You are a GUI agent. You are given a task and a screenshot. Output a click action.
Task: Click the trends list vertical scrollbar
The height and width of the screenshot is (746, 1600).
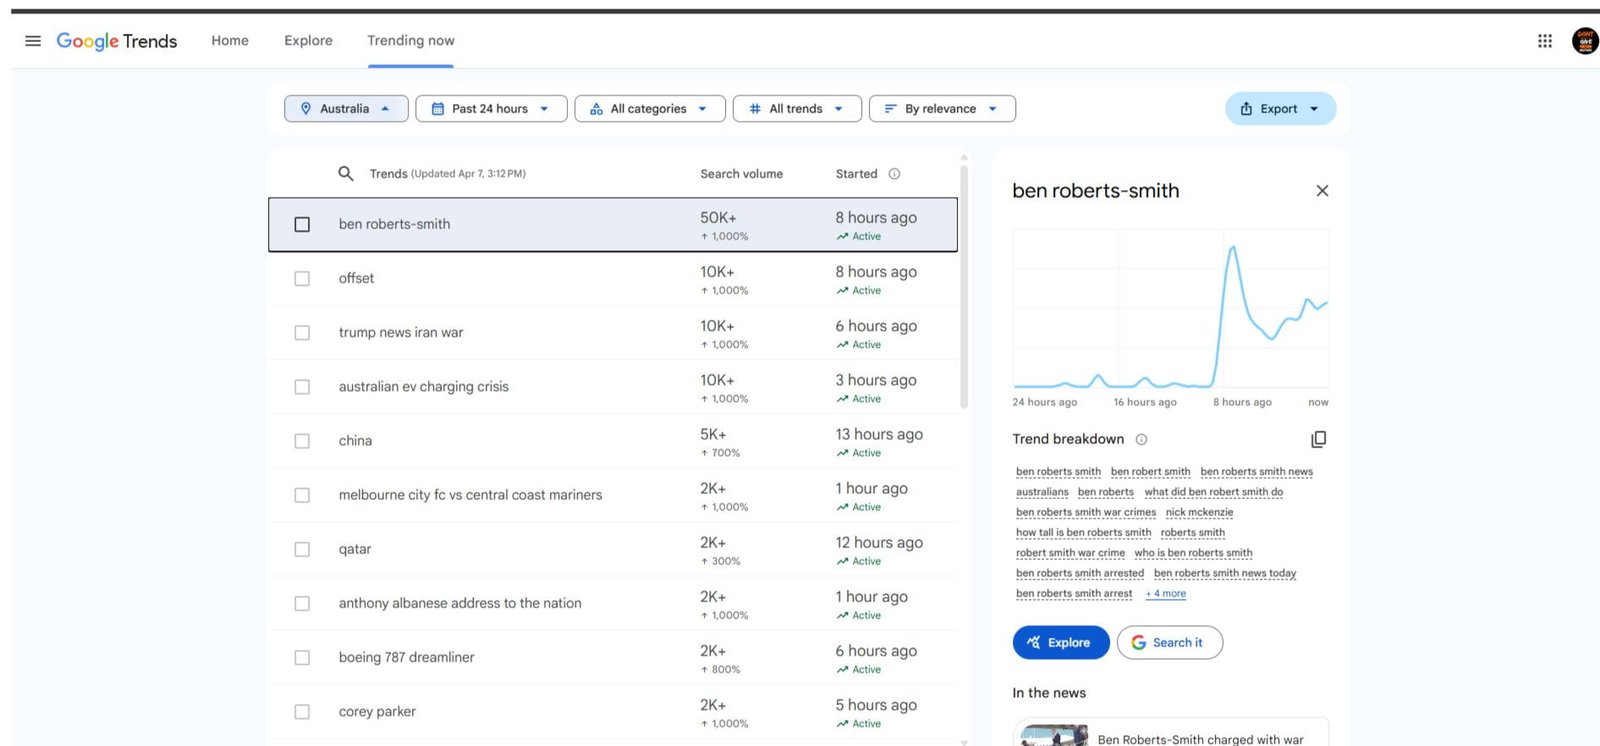[x=964, y=287]
